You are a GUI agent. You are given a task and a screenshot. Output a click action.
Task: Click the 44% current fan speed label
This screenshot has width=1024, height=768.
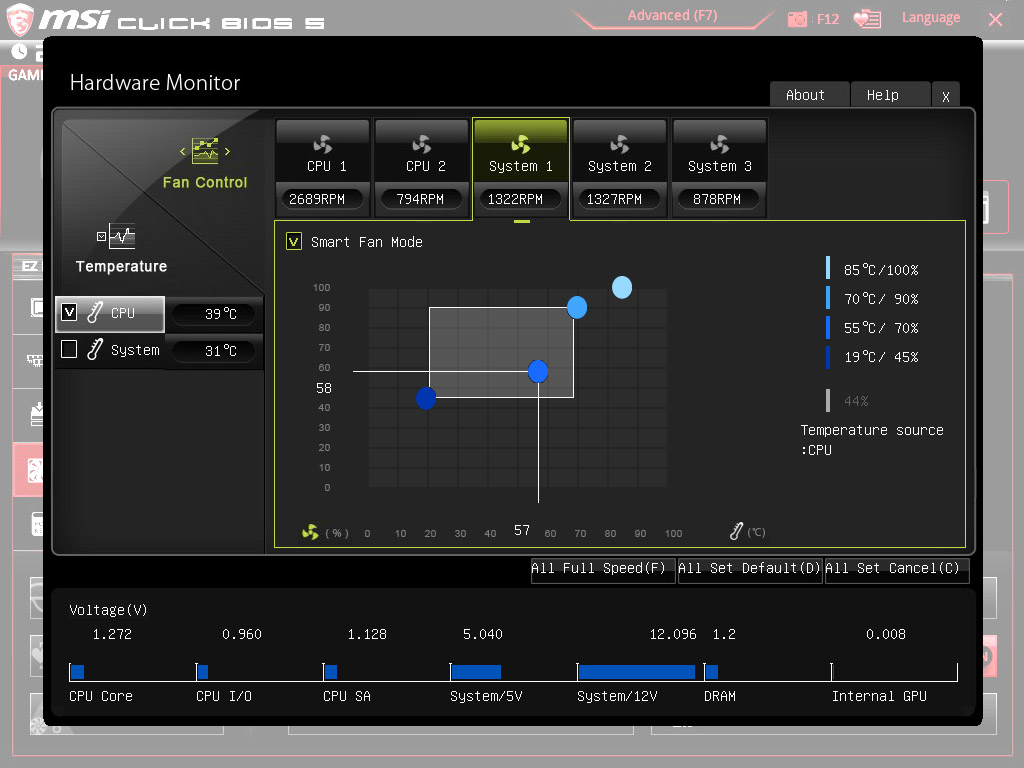[856, 401]
